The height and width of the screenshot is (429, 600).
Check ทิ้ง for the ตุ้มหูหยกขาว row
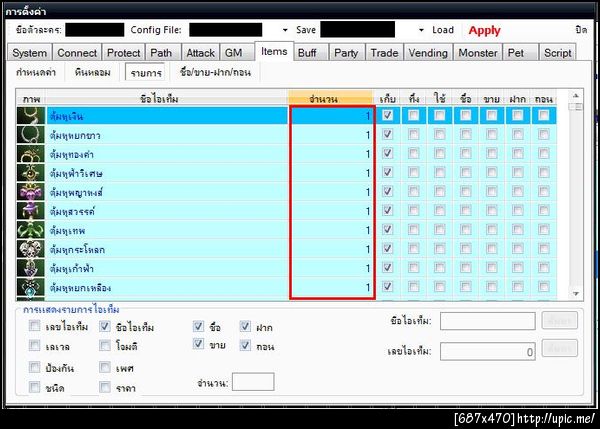(x=414, y=134)
